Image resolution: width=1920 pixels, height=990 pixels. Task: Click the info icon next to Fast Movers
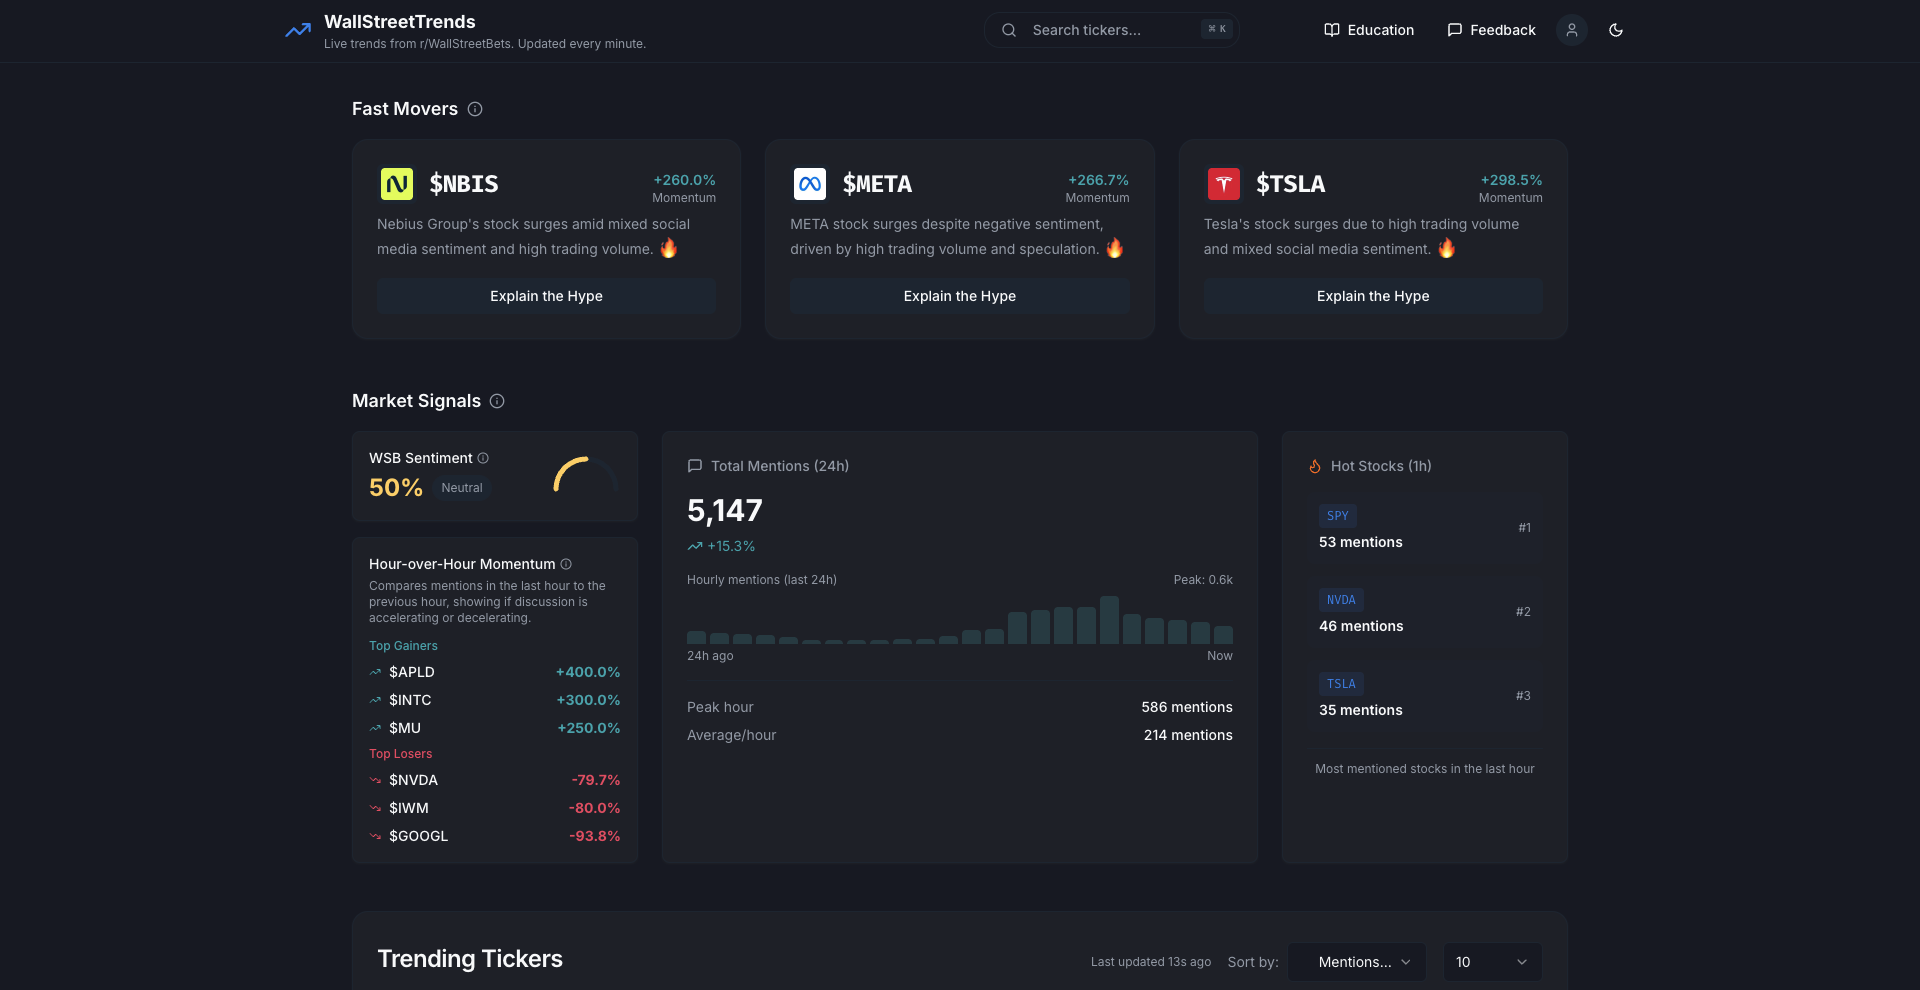click(474, 109)
